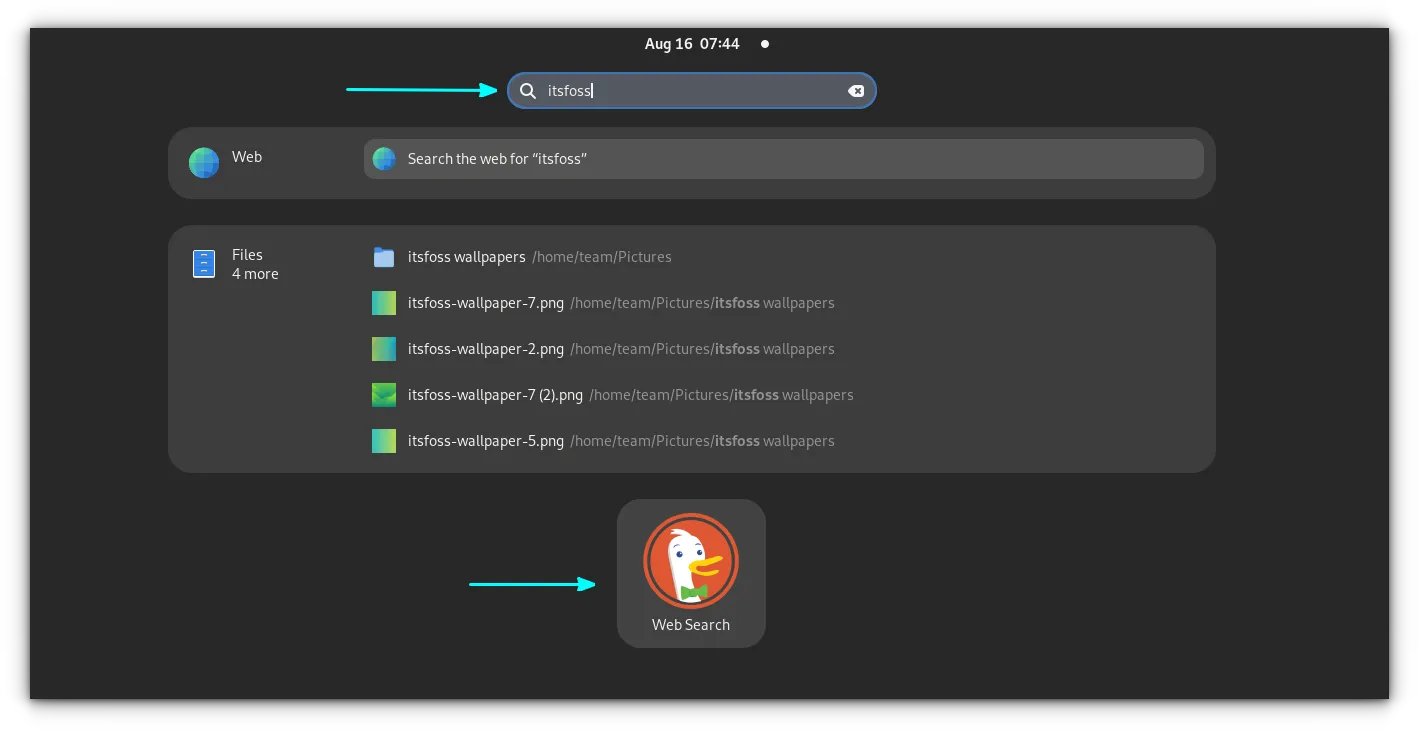Open the itsfoss wallpapers folder icon
This screenshot has height=731, width=1419.
[384, 256]
